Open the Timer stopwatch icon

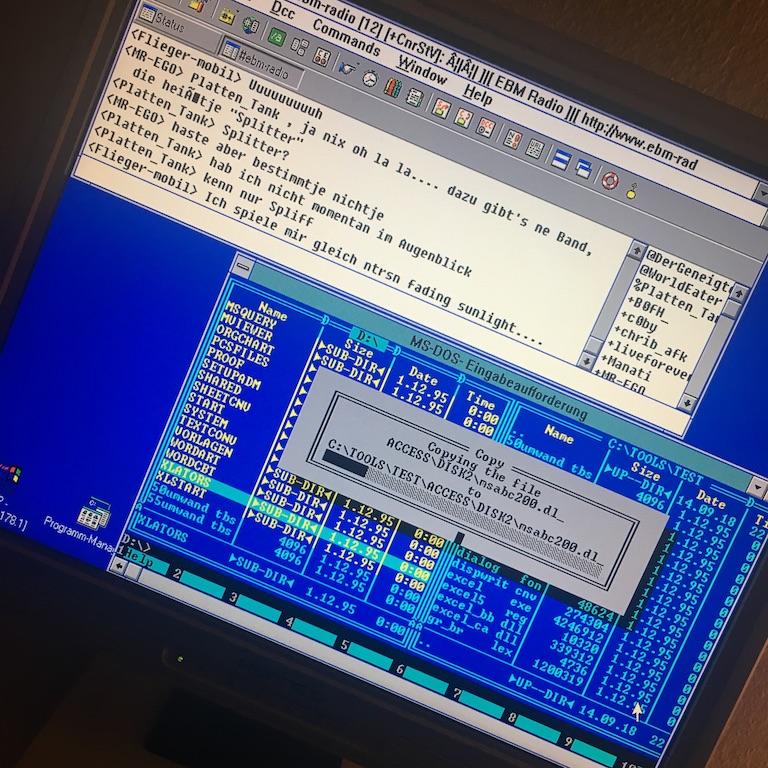point(370,78)
